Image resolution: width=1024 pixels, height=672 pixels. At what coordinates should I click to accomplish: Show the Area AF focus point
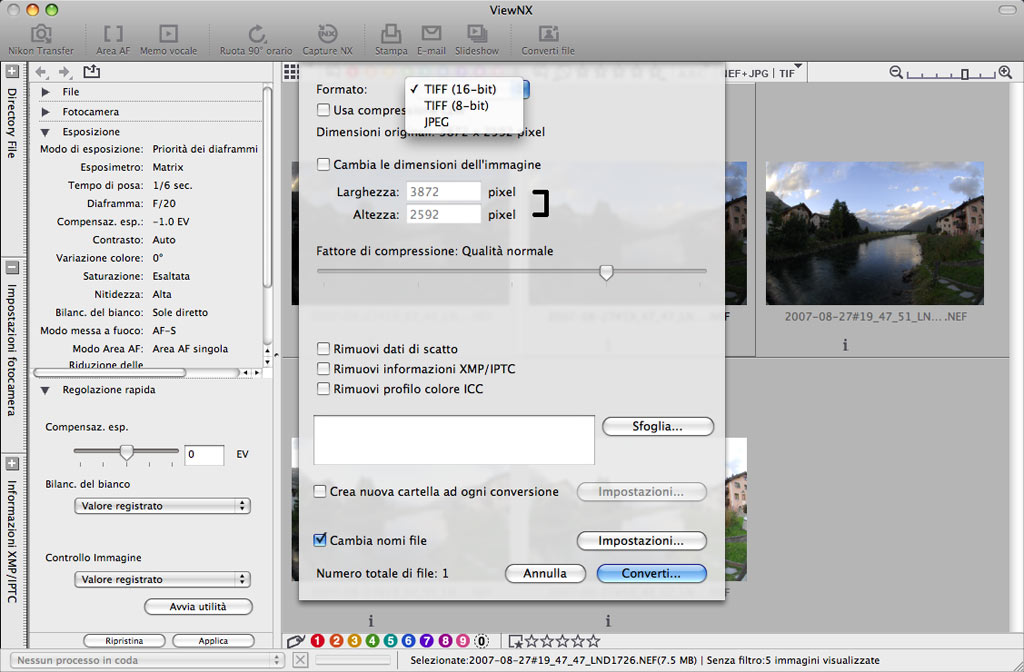113,40
